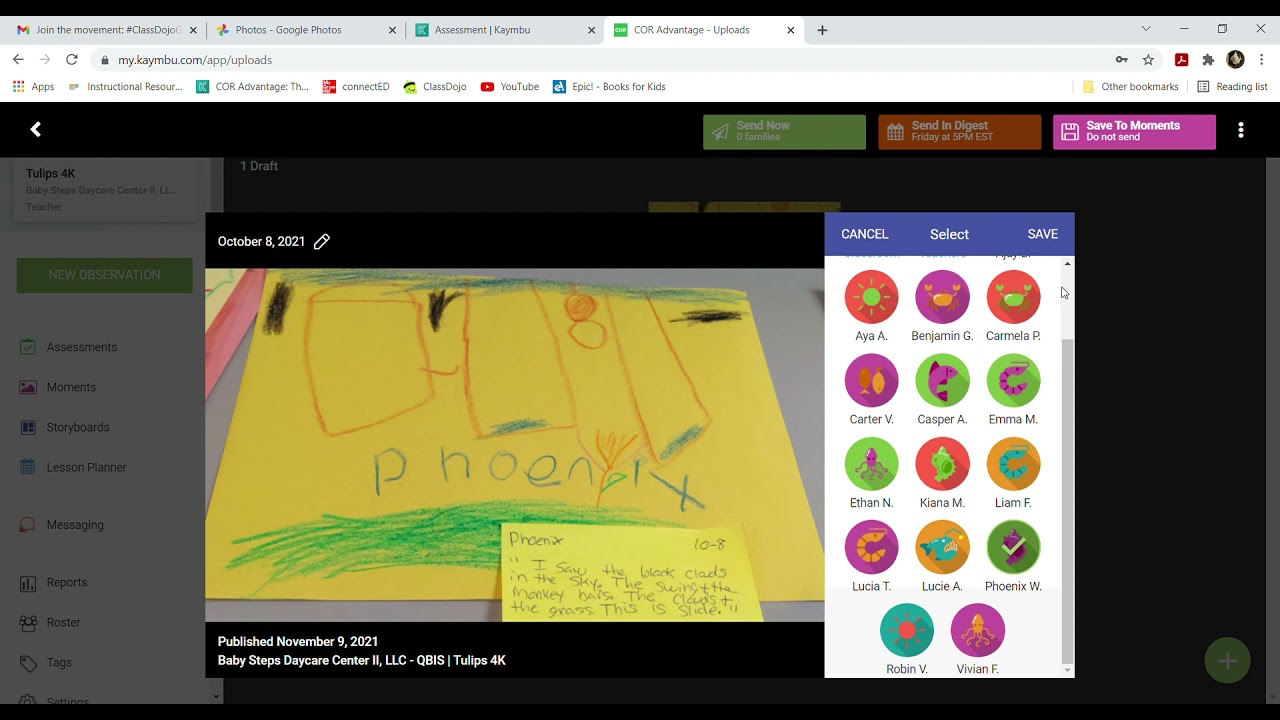Open the ClassDojo bookmark
The height and width of the screenshot is (720, 1280).
point(435,87)
